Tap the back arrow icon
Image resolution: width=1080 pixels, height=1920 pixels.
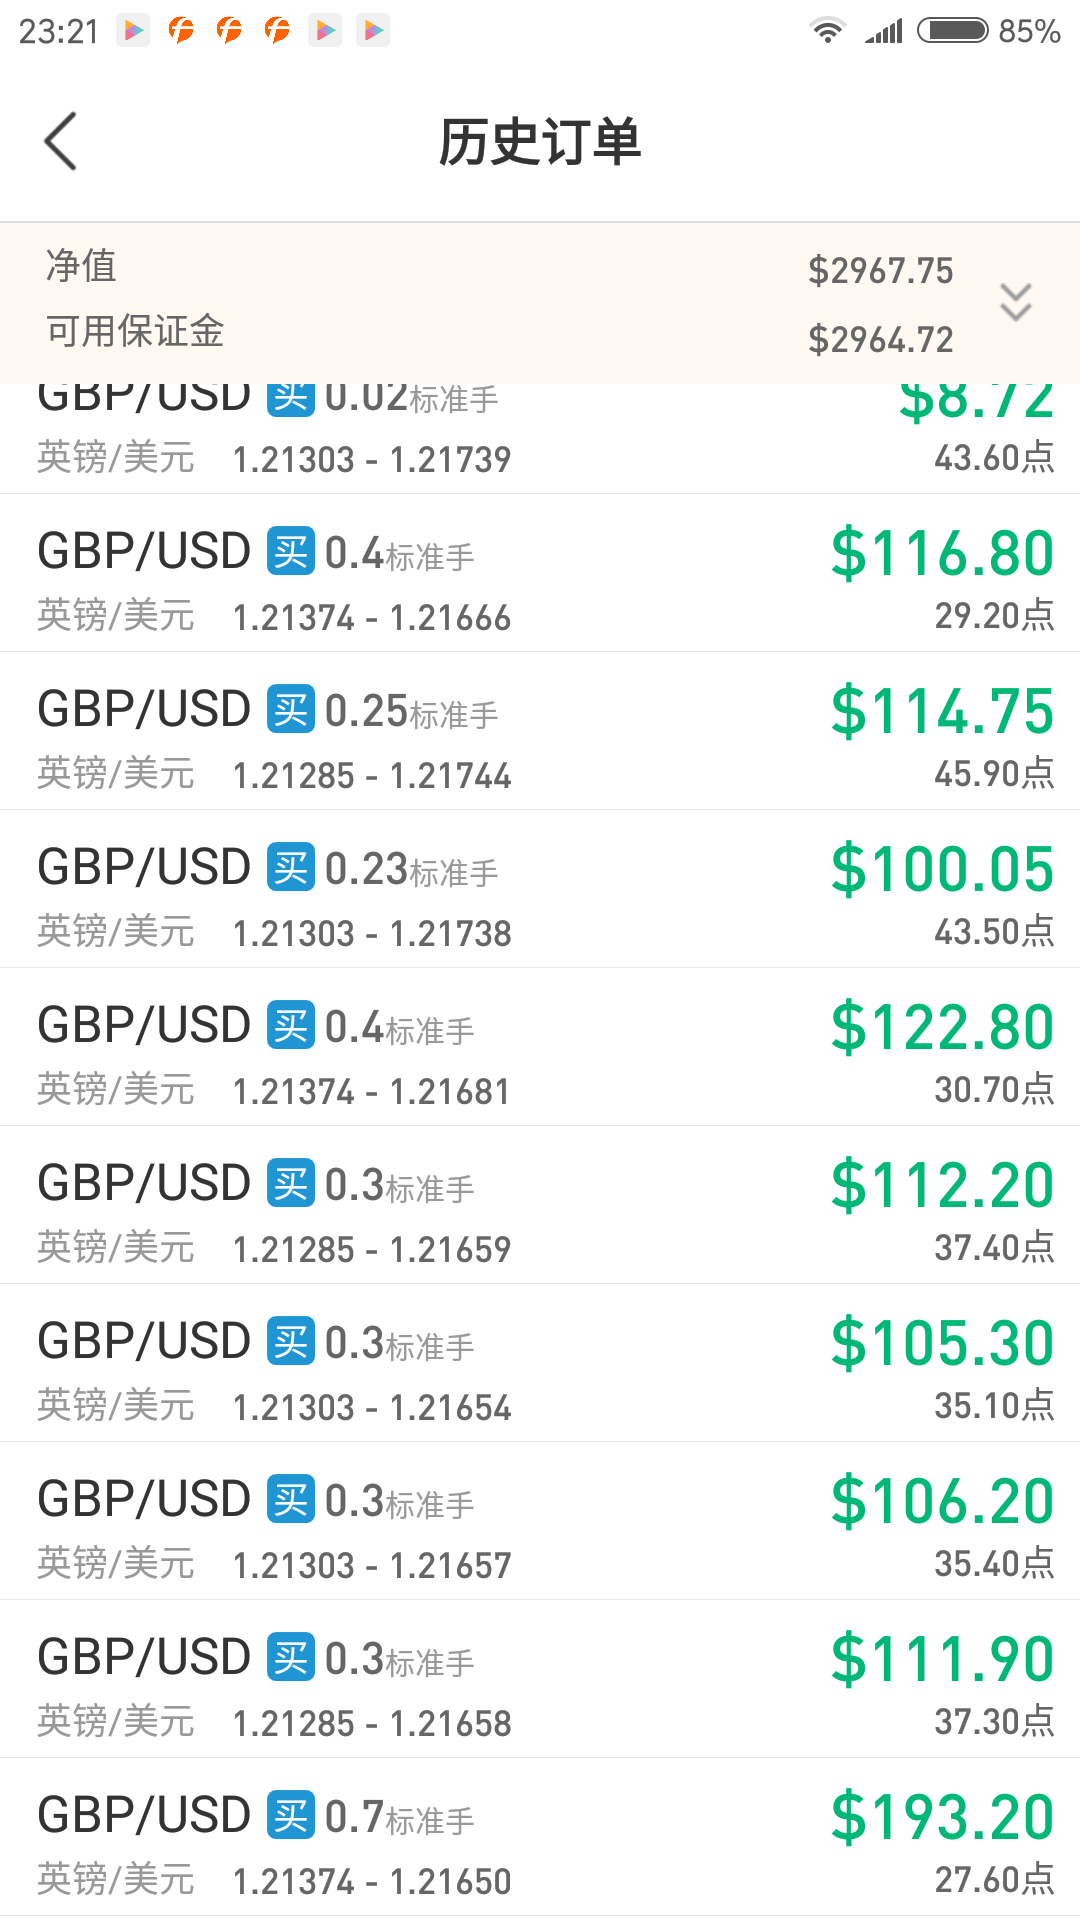pos(61,141)
